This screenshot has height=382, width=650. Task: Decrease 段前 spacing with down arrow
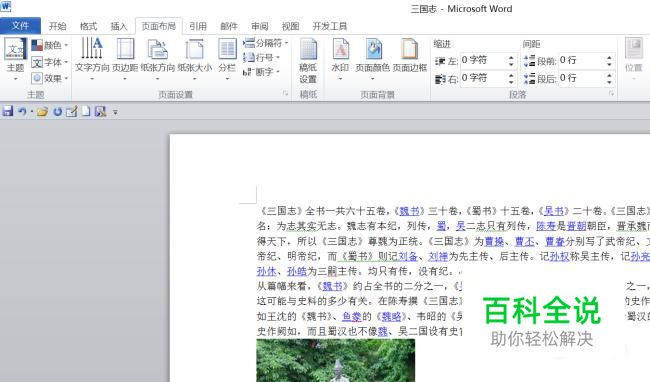coord(609,64)
